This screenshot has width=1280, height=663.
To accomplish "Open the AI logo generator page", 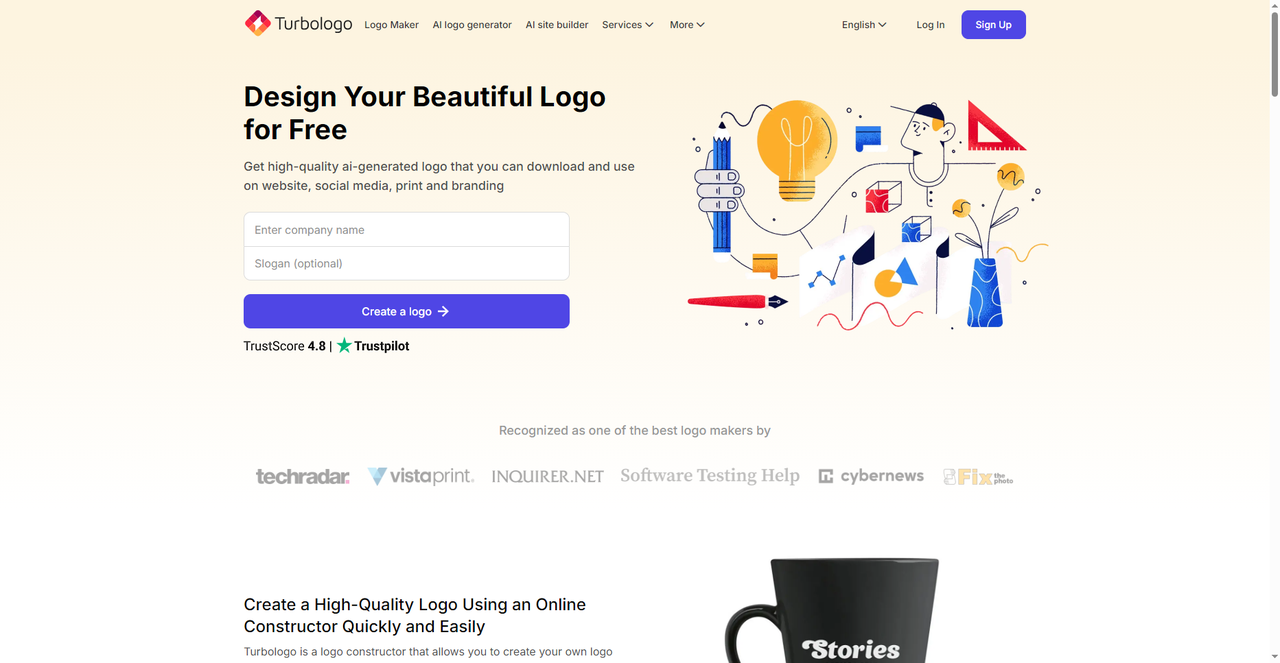I will (472, 25).
